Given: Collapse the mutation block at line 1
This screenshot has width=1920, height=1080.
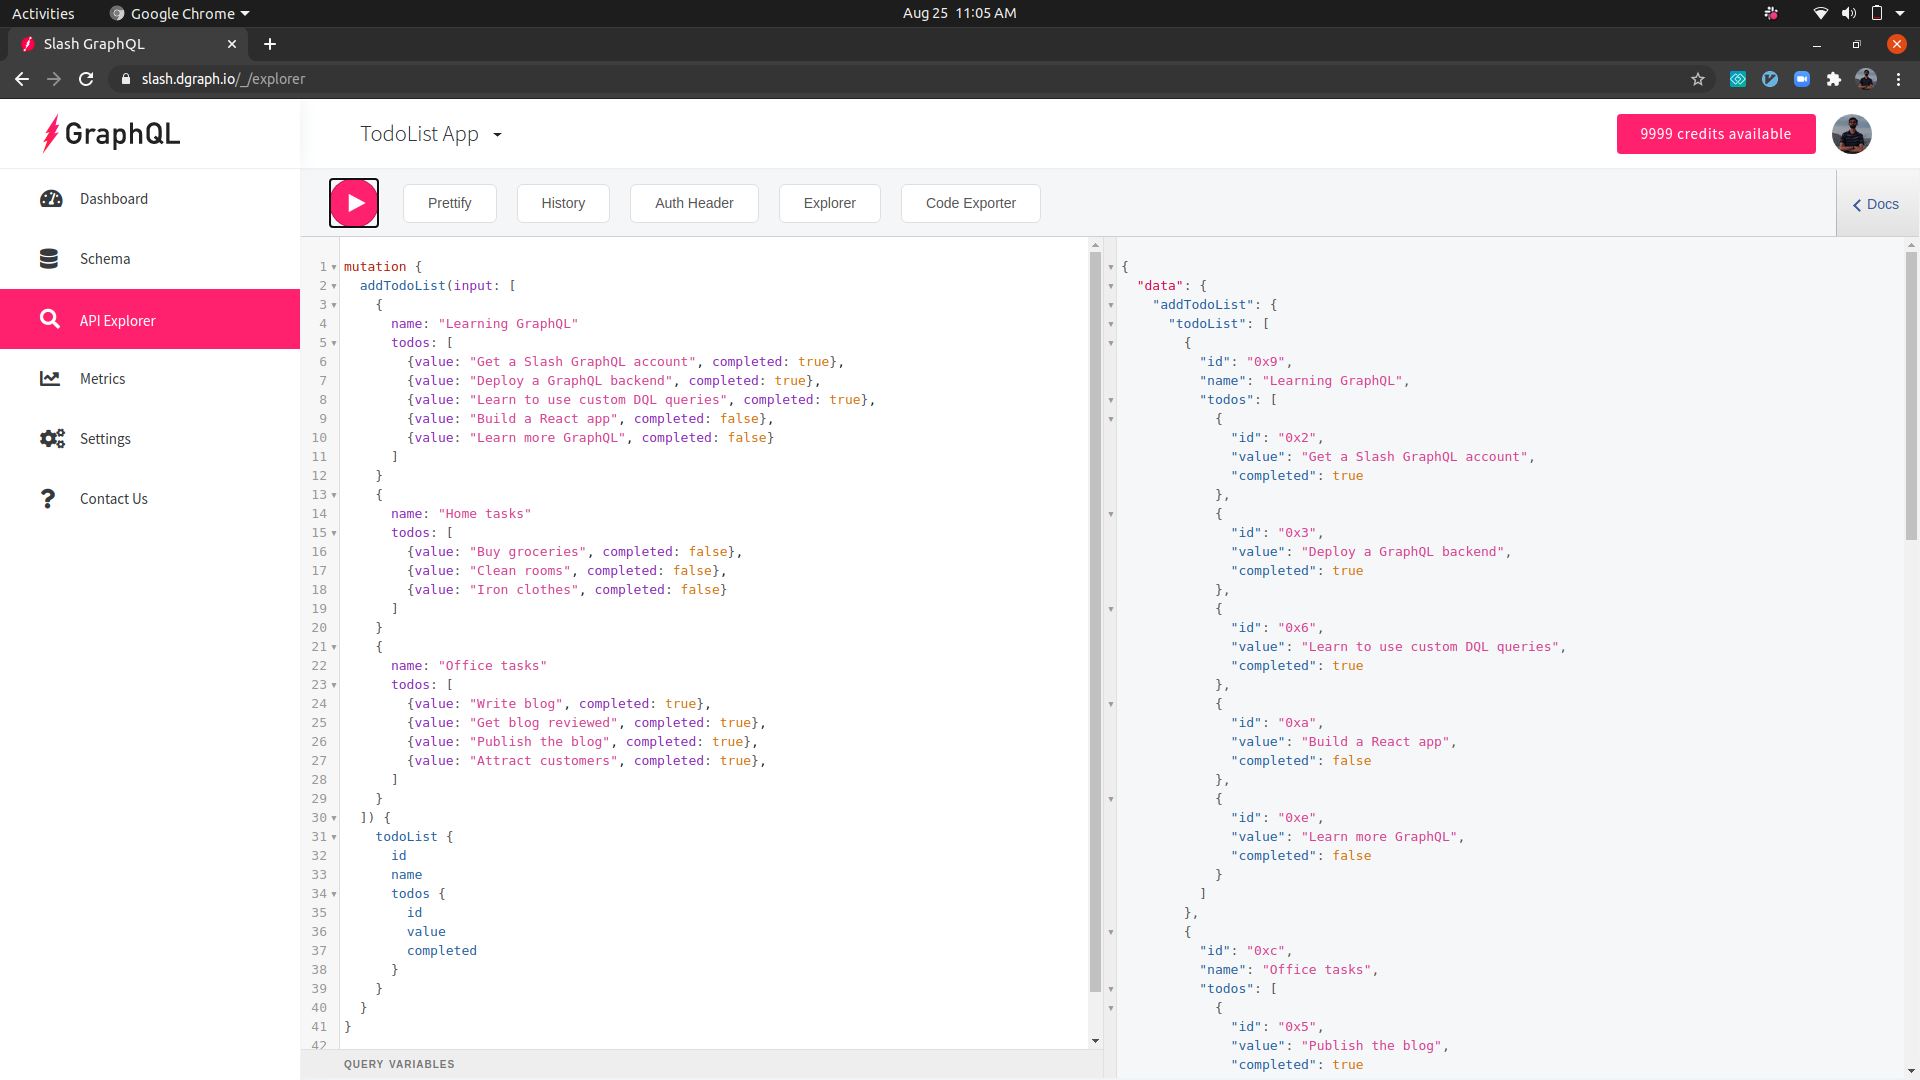Looking at the screenshot, I should pos(334,267).
